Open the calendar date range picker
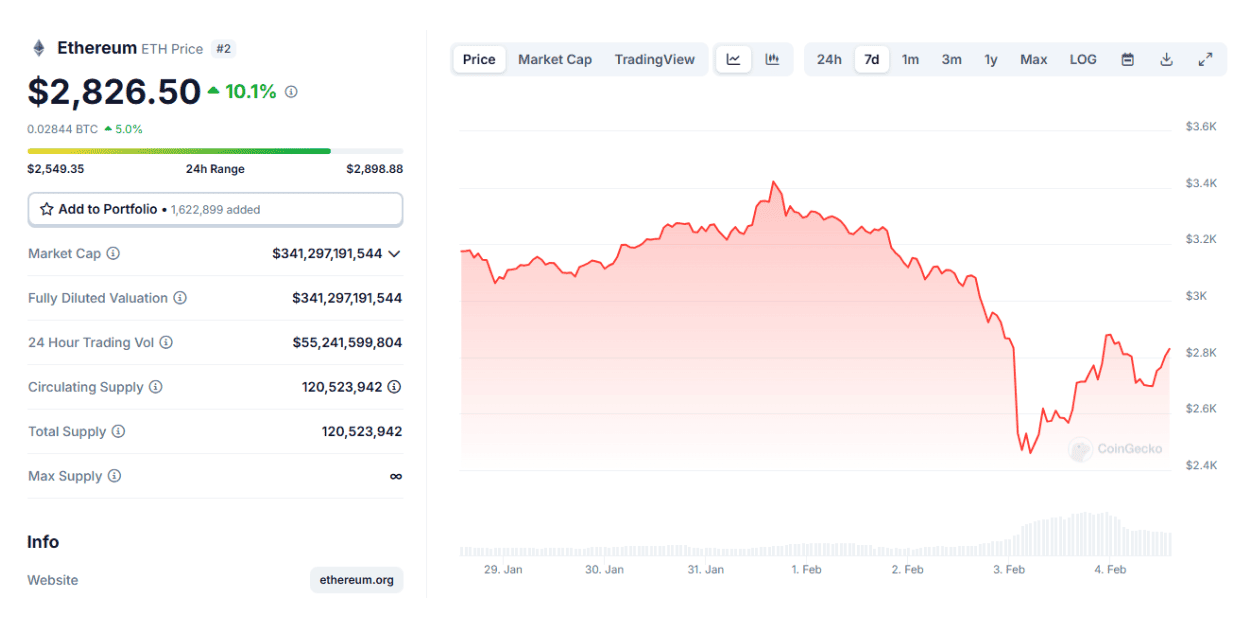 pos(1127,59)
